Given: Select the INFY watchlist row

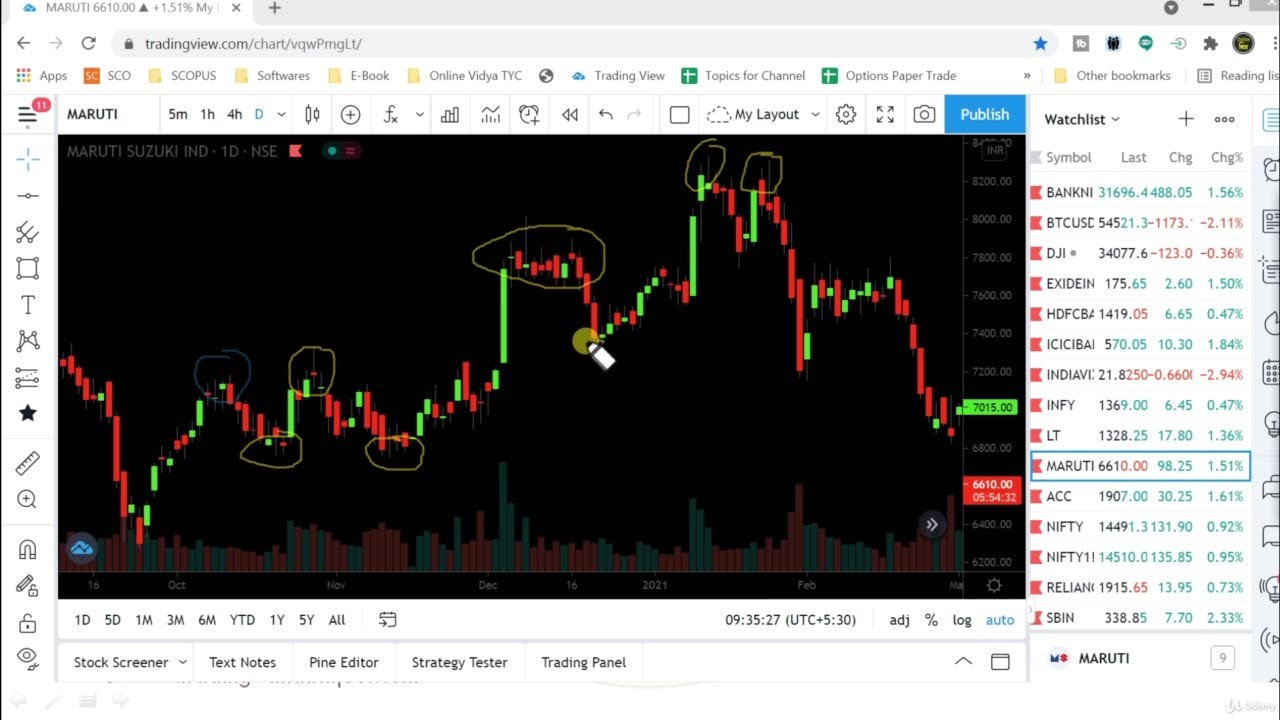Looking at the screenshot, I should [x=1140, y=405].
